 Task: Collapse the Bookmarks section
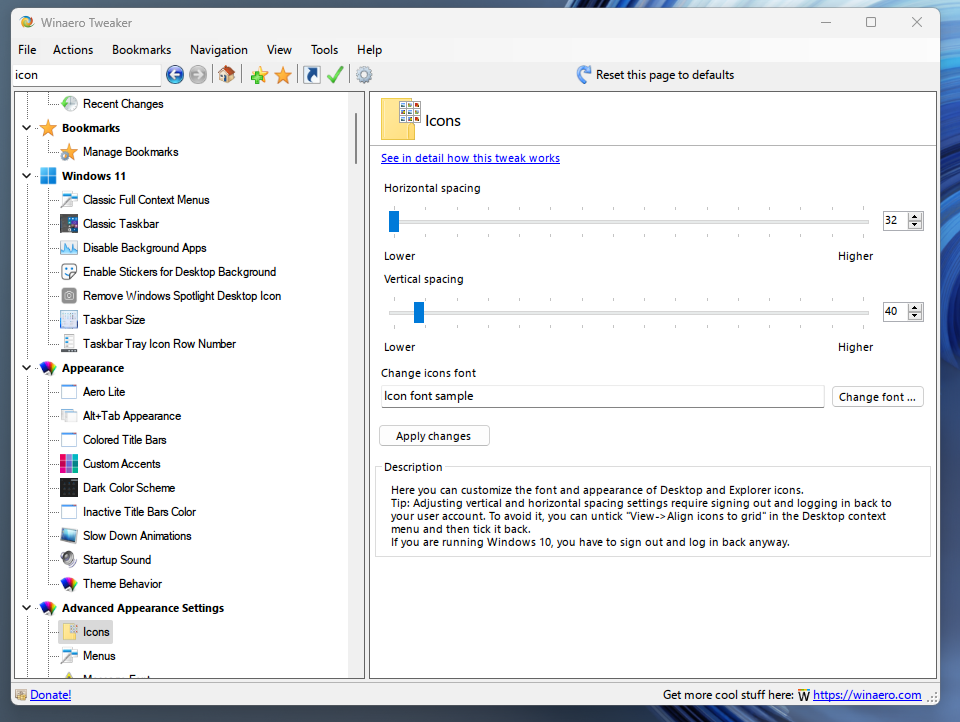coord(28,127)
